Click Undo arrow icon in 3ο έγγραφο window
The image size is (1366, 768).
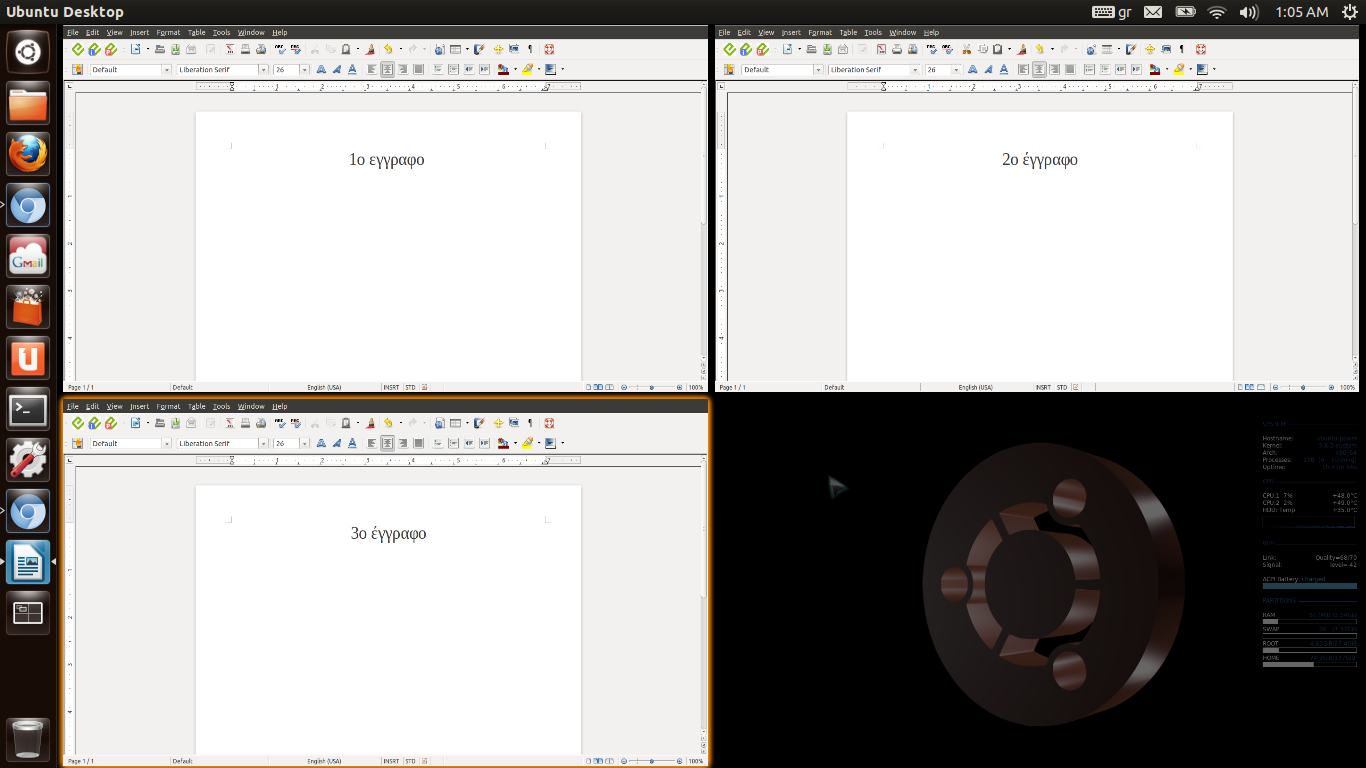[x=388, y=423]
